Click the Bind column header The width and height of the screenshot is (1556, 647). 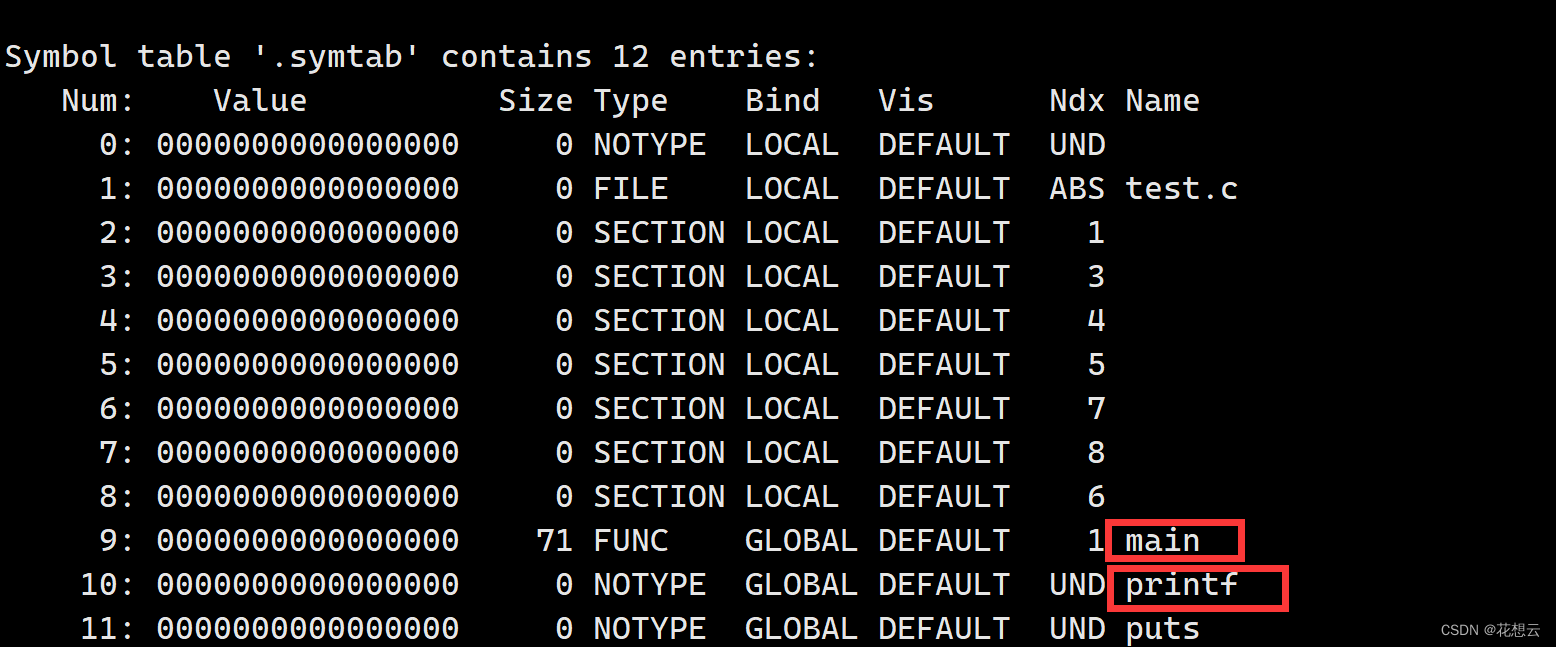(x=782, y=101)
